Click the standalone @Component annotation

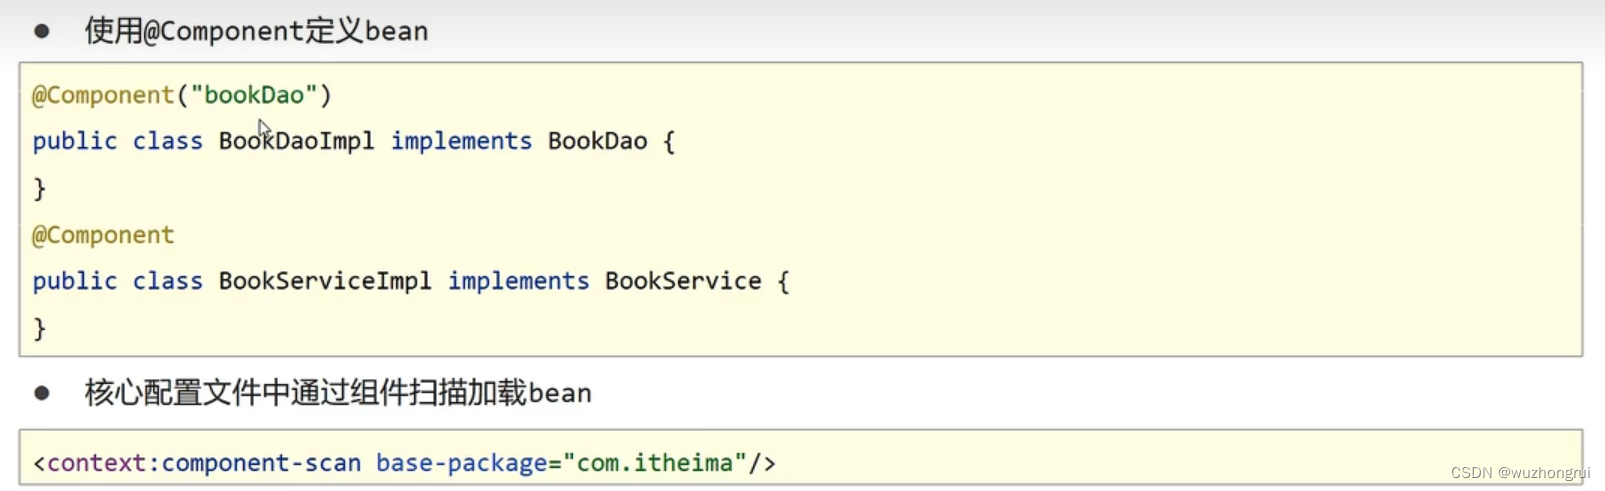pyautogui.click(x=103, y=235)
